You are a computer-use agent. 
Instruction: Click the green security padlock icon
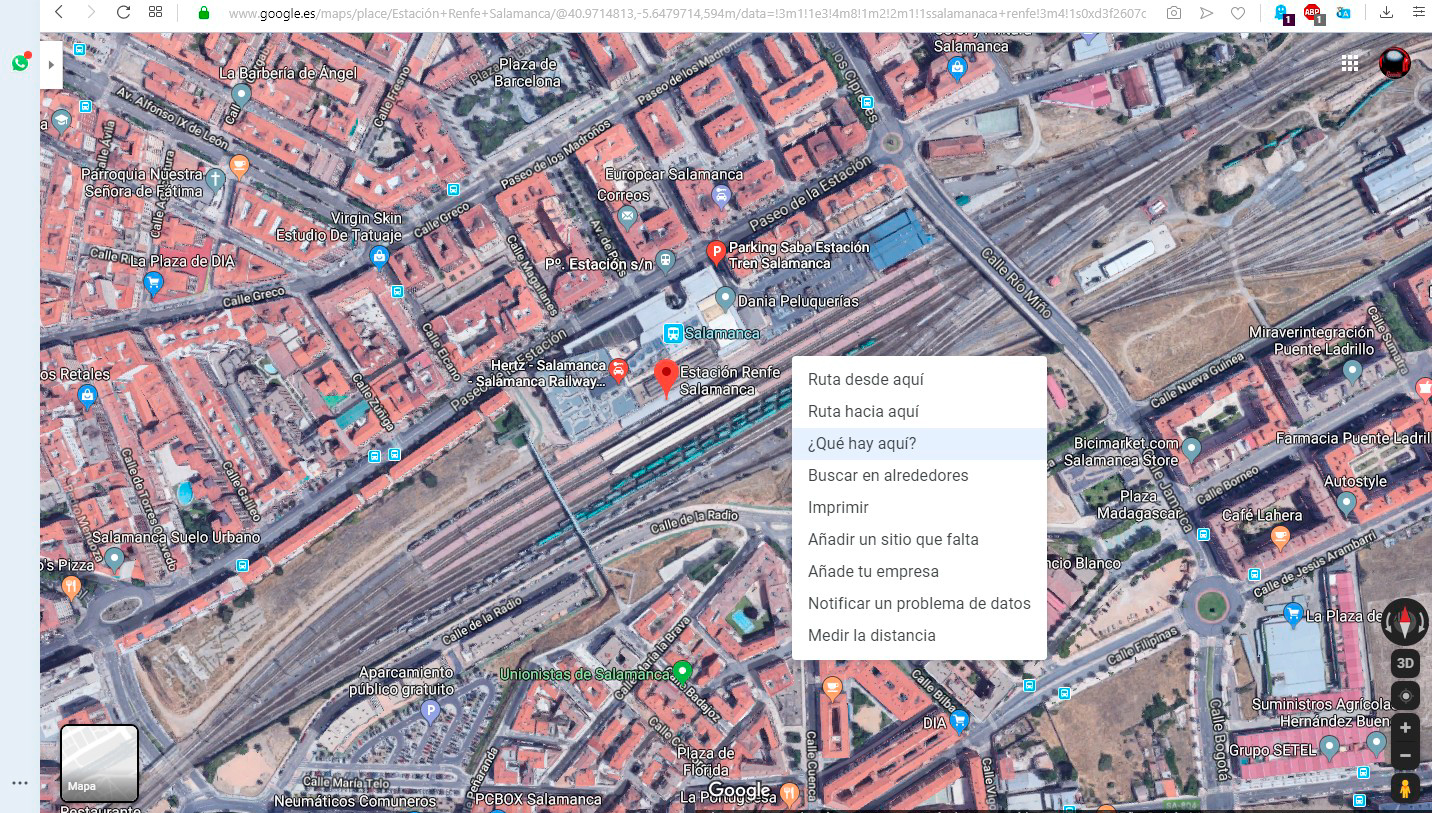click(204, 13)
